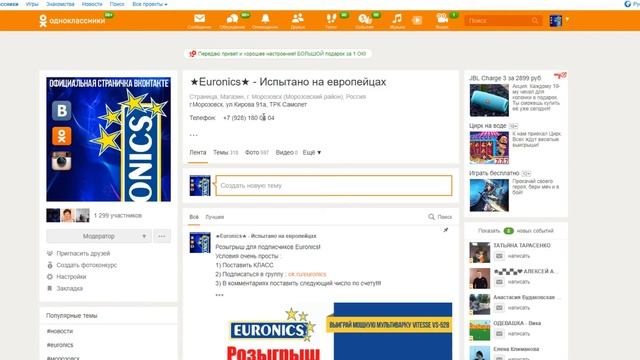This screenshot has width=640, height=360.
Task: Click the Закладка bookmark icon
Action: click(50, 288)
